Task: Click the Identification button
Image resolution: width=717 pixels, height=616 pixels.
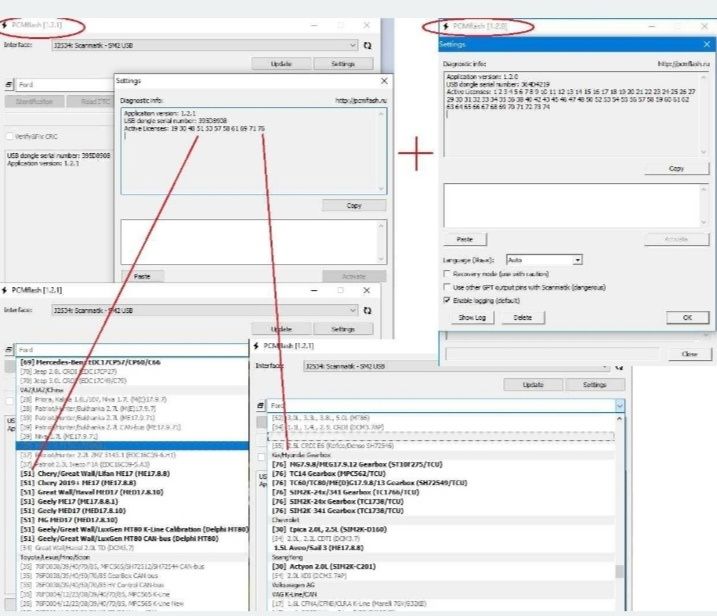Action: tap(35, 102)
